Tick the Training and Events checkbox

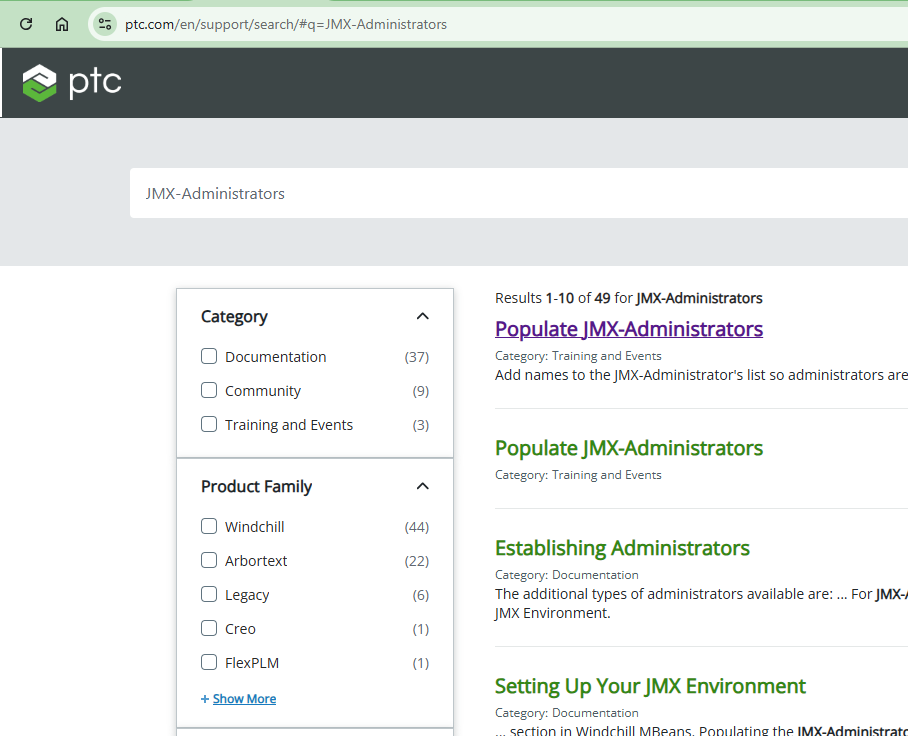click(x=209, y=424)
